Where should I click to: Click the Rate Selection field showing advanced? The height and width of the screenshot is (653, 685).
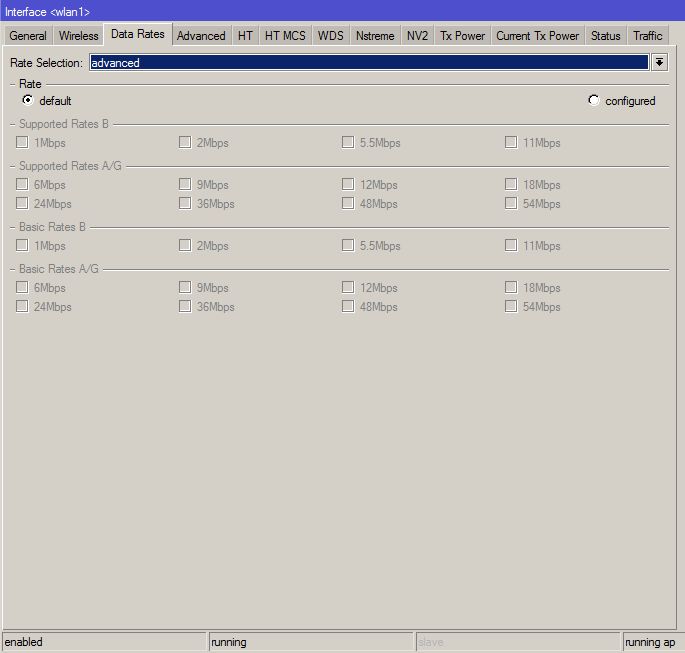click(x=369, y=62)
